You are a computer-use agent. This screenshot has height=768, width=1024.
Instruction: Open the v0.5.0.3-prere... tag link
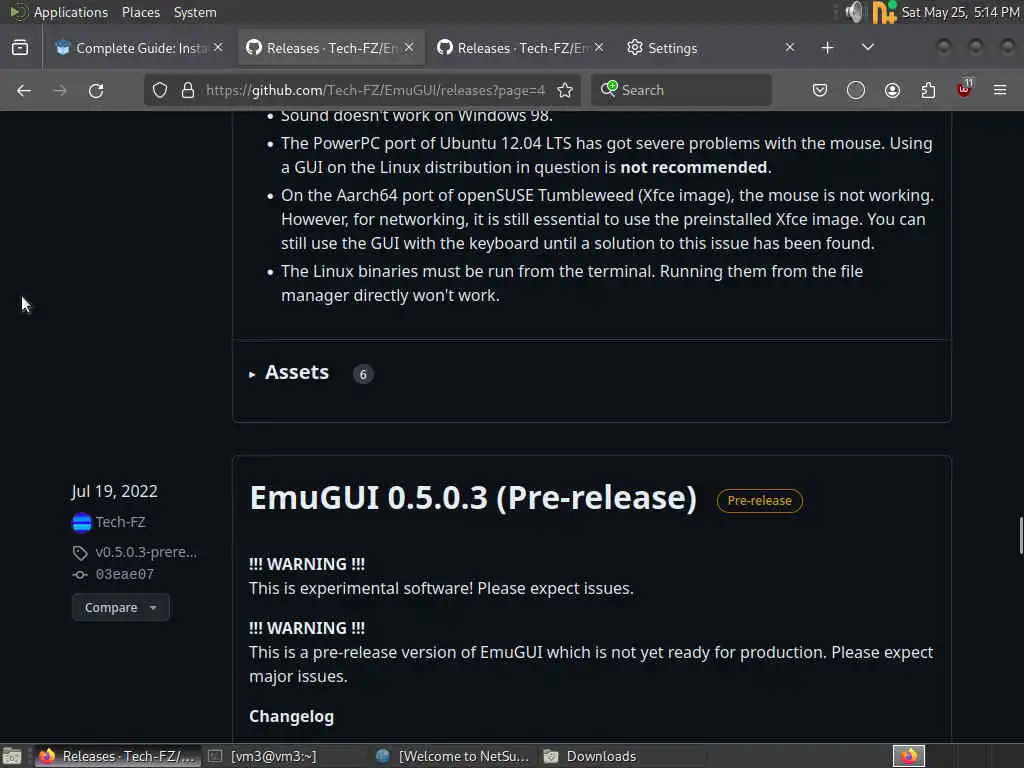(146, 552)
